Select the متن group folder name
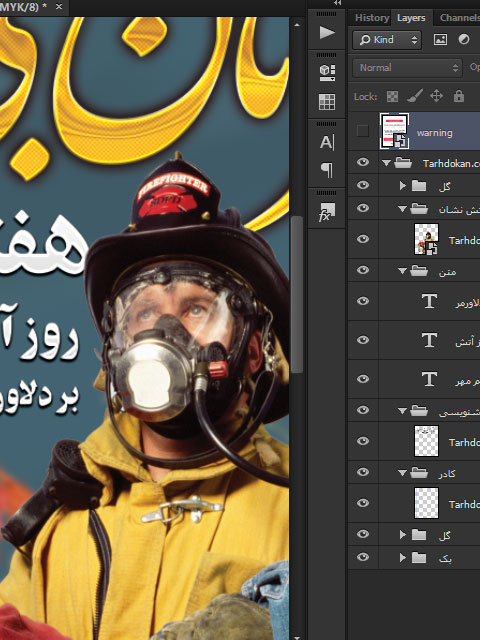Image resolution: width=480 pixels, height=640 pixels. pos(447,271)
